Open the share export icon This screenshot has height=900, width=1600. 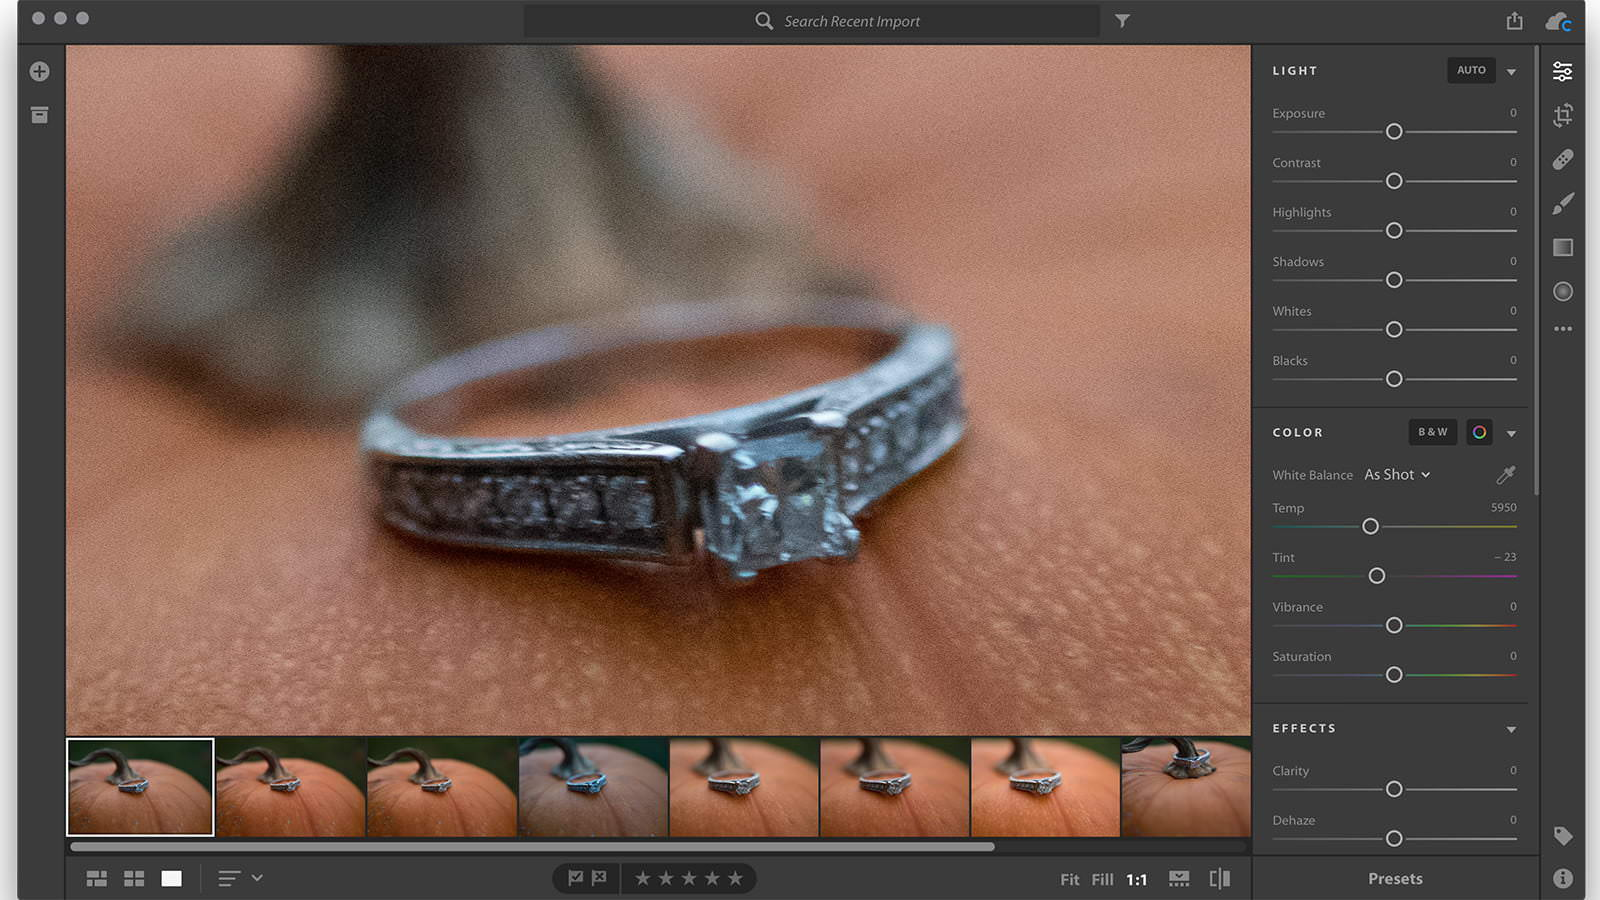click(x=1515, y=20)
